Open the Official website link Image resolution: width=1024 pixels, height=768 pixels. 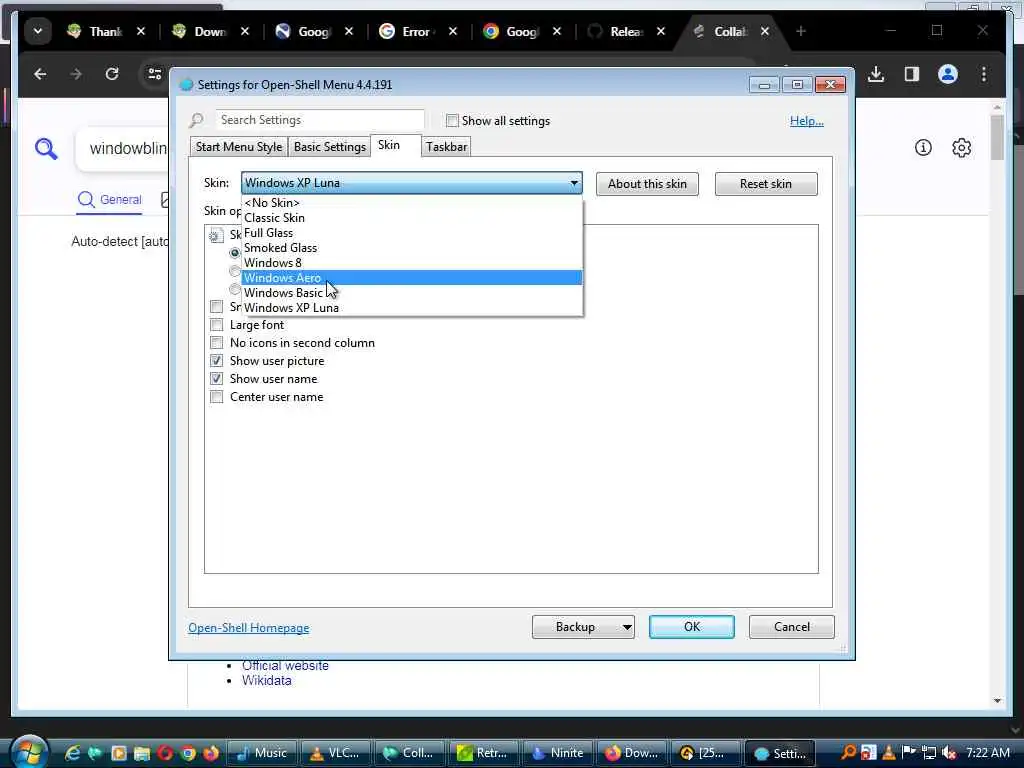pyautogui.click(x=285, y=665)
